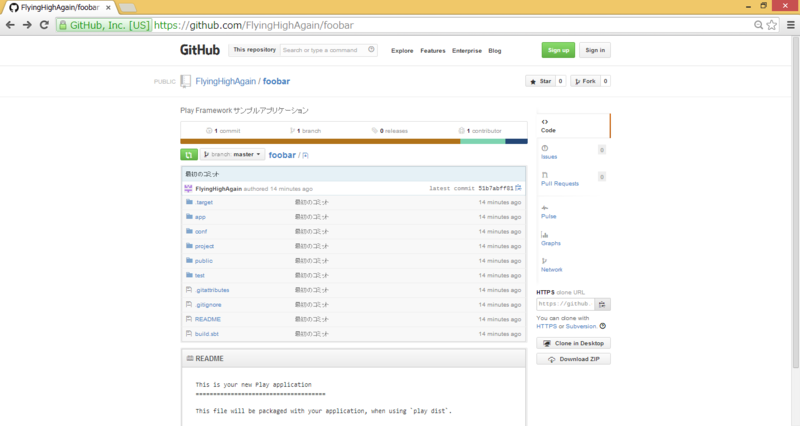This screenshot has height=426, width=800.
Task: Click the HTTPS clone link
Action: tap(546, 326)
